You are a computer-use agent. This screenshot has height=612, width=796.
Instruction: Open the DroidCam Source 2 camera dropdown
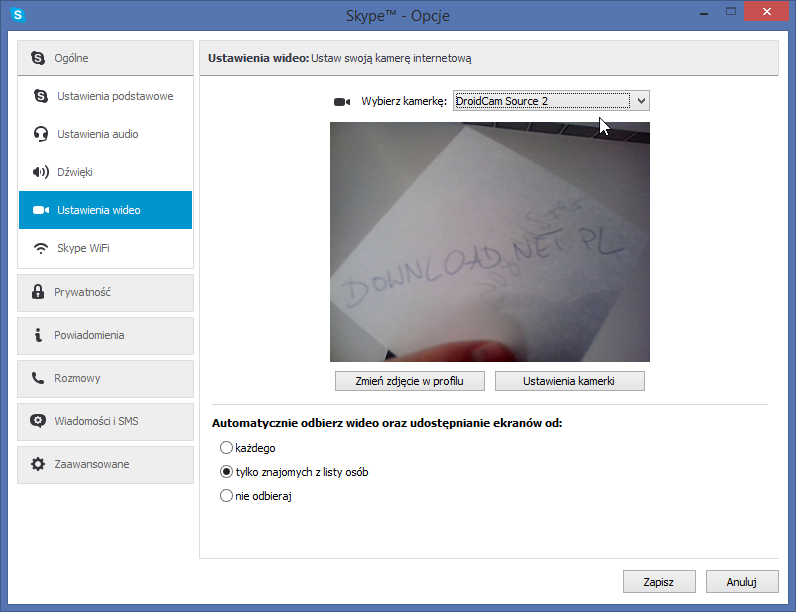pyautogui.click(x=551, y=101)
